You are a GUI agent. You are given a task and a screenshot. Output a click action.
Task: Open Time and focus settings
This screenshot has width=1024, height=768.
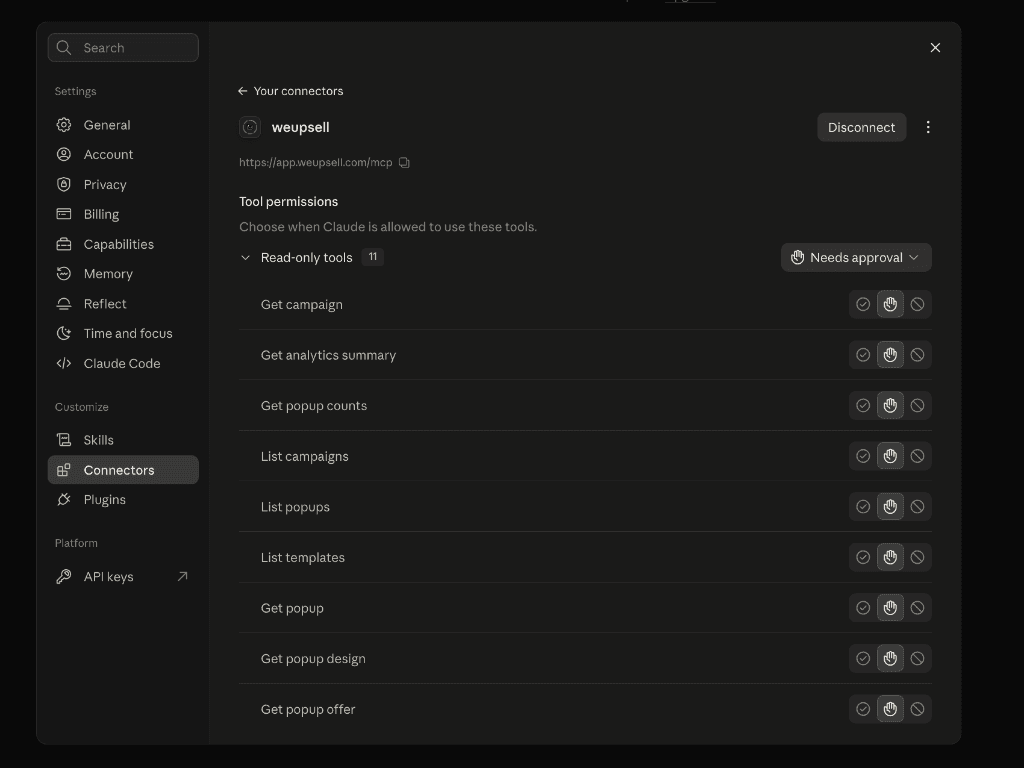pos(123,333)
